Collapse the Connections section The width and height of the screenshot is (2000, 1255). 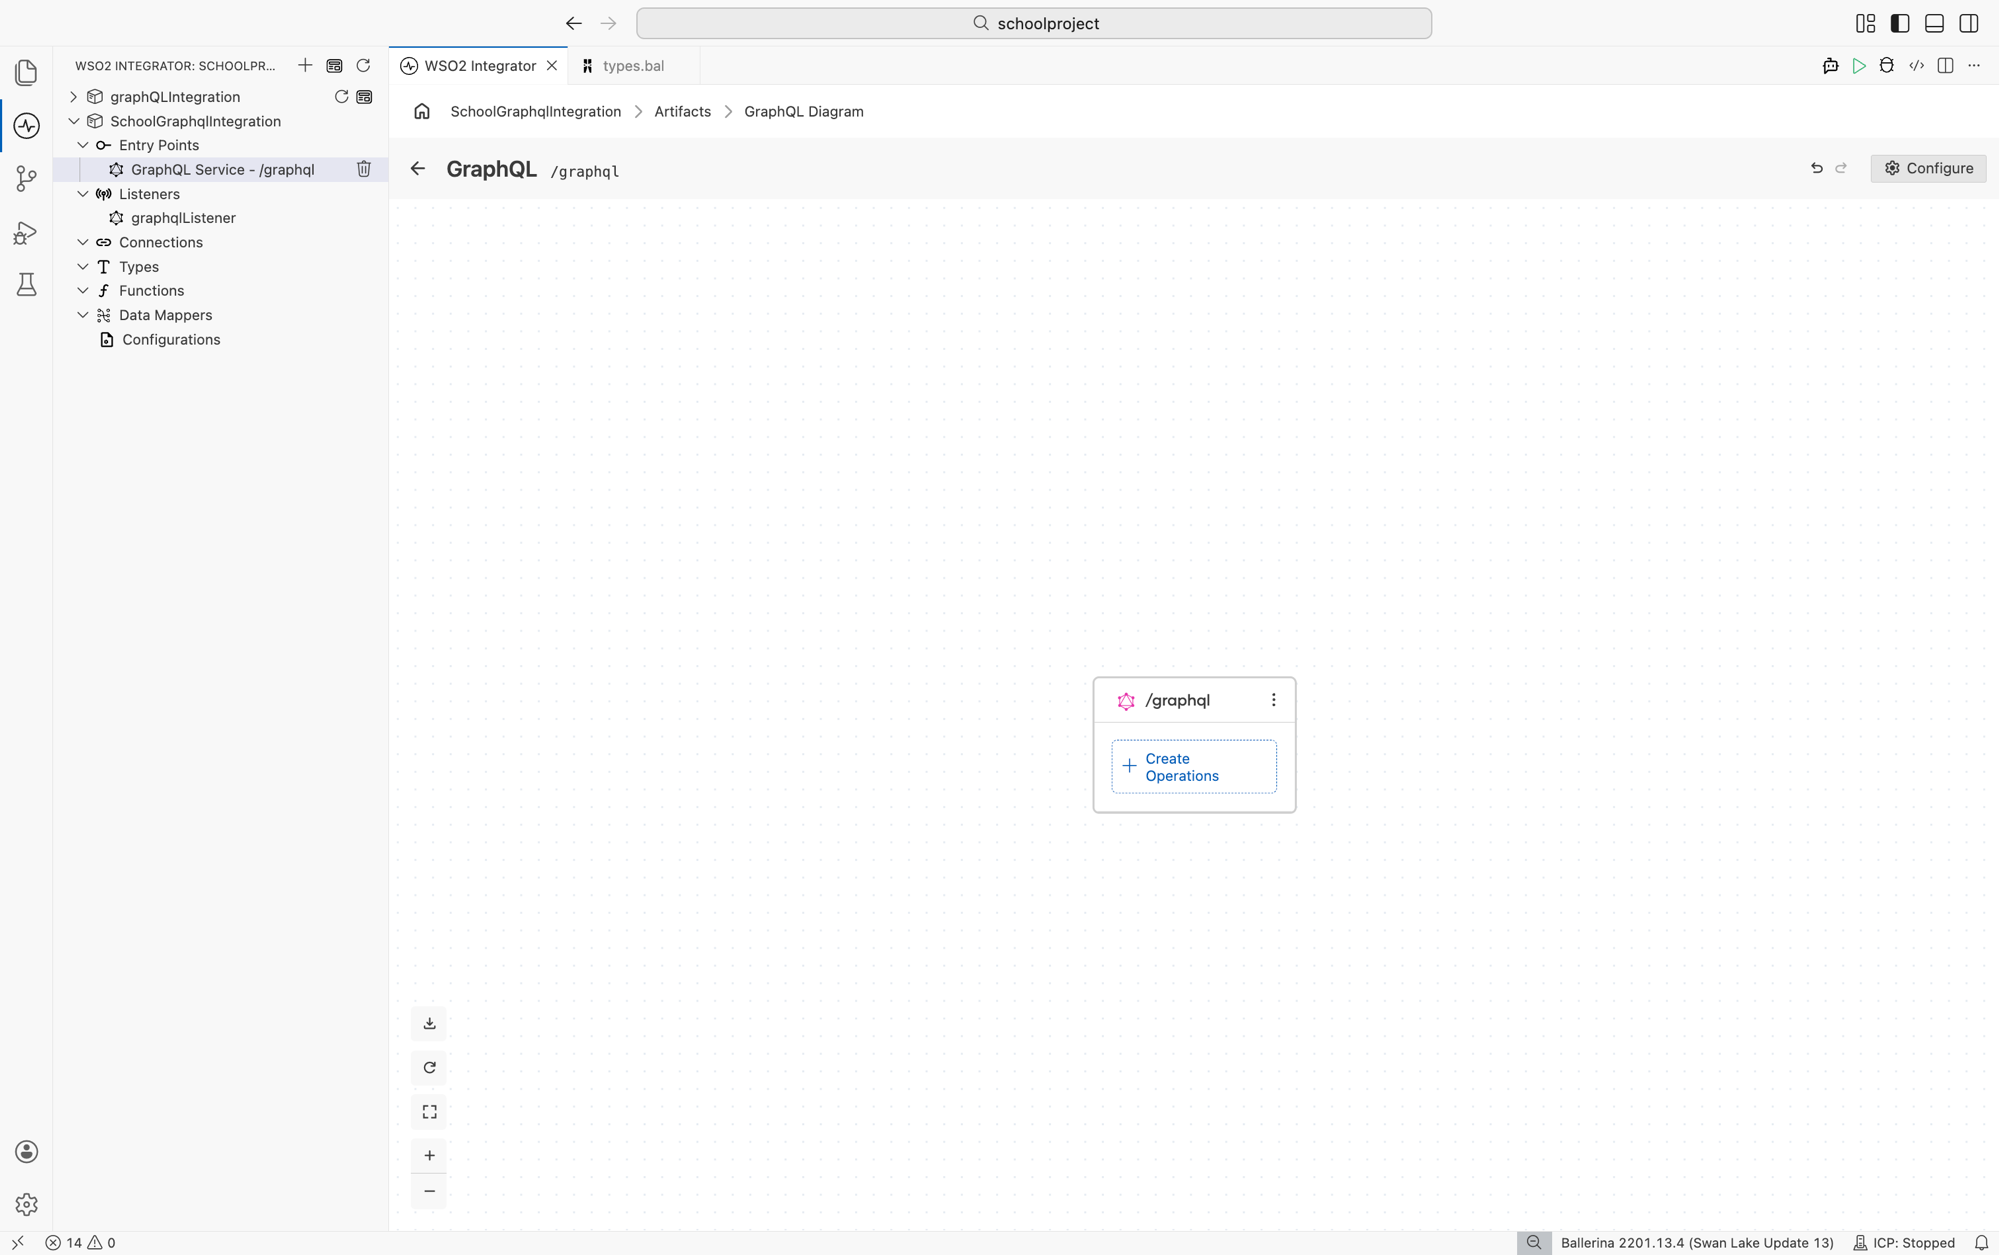click(83, 242)
